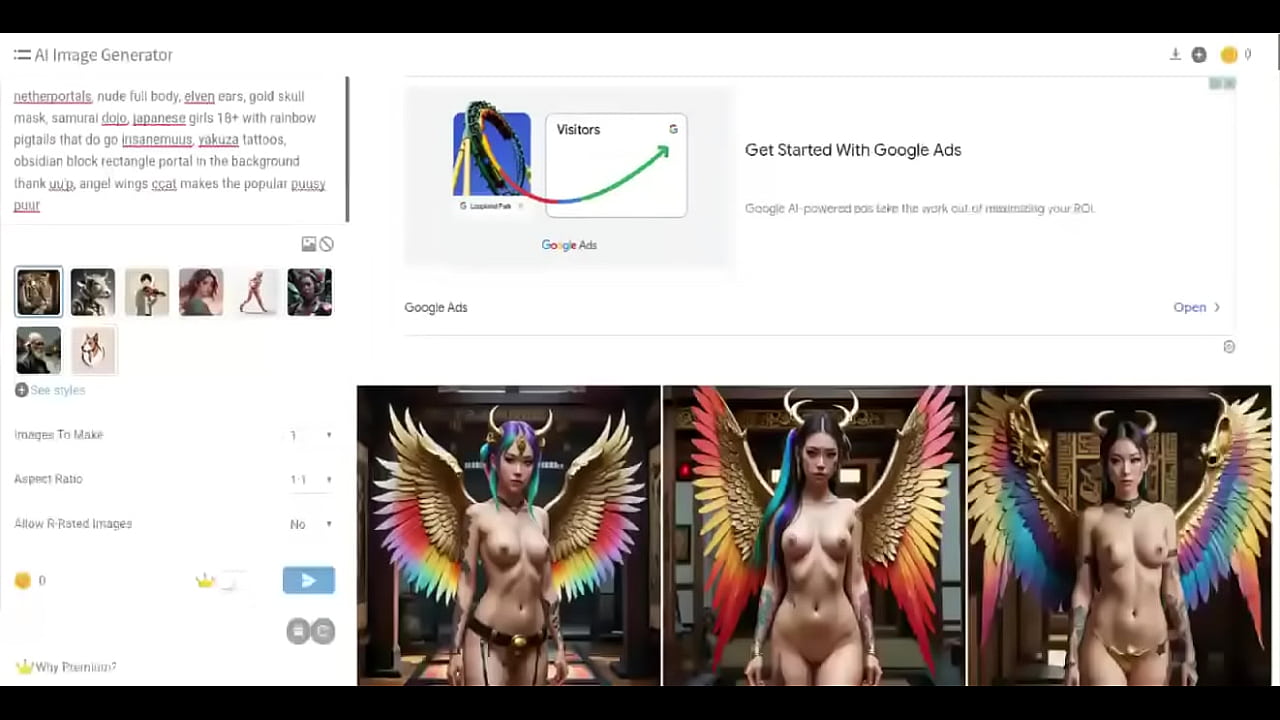Open the hamburger menu beside AI Image Generator
The width and height of the screenshot is (1280, 720).
(x=21, y=55)
